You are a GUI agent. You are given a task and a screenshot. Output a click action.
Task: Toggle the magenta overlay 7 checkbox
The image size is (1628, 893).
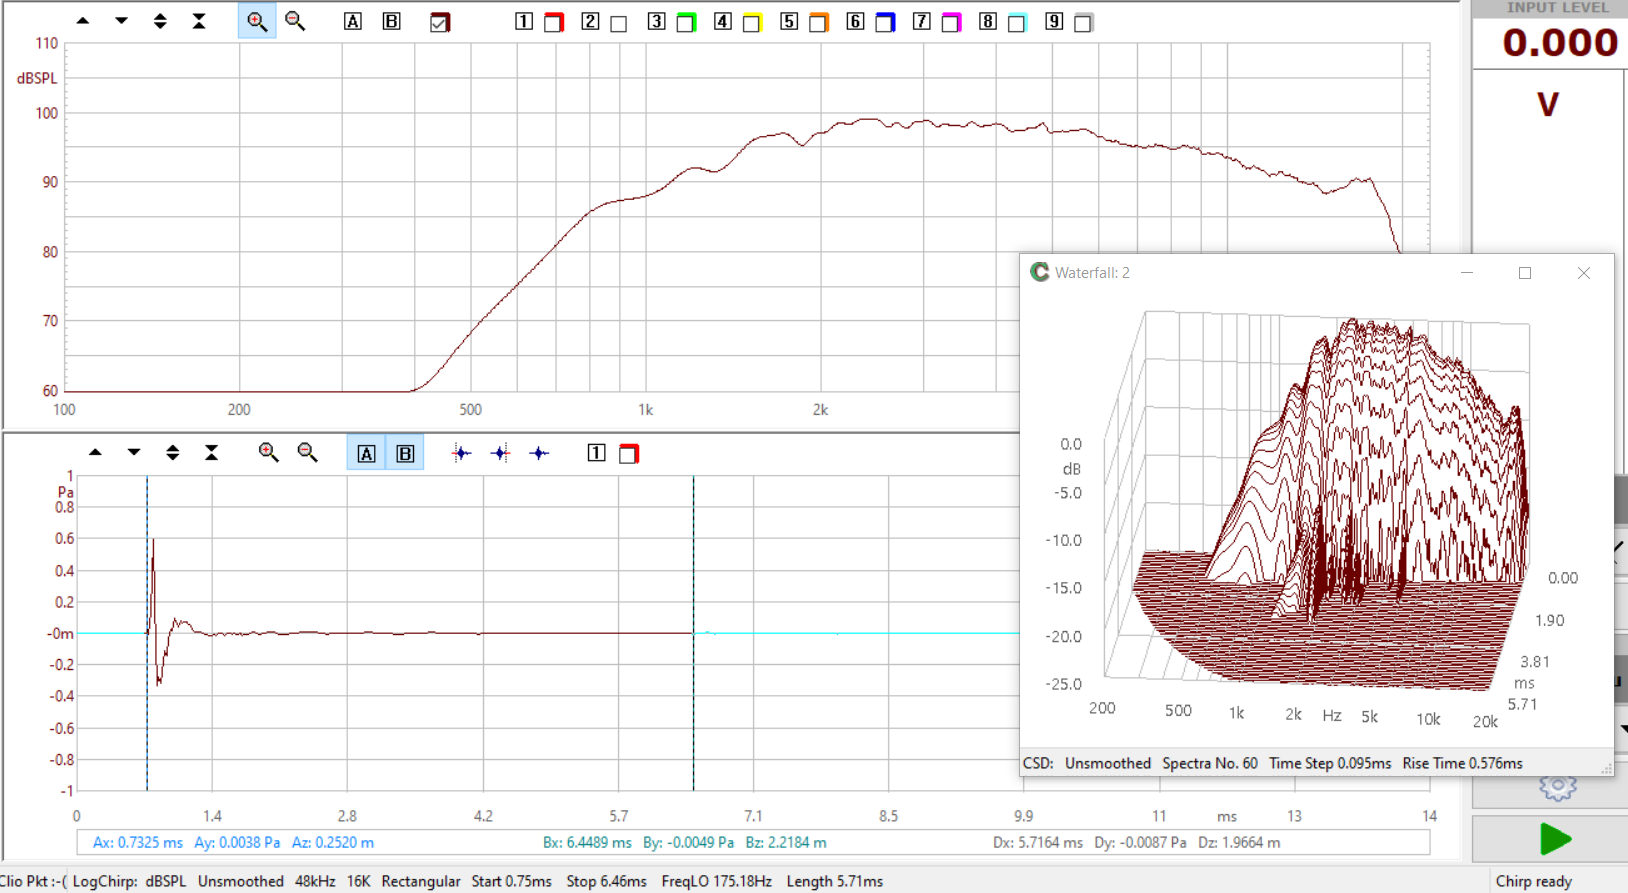point(951,23)
